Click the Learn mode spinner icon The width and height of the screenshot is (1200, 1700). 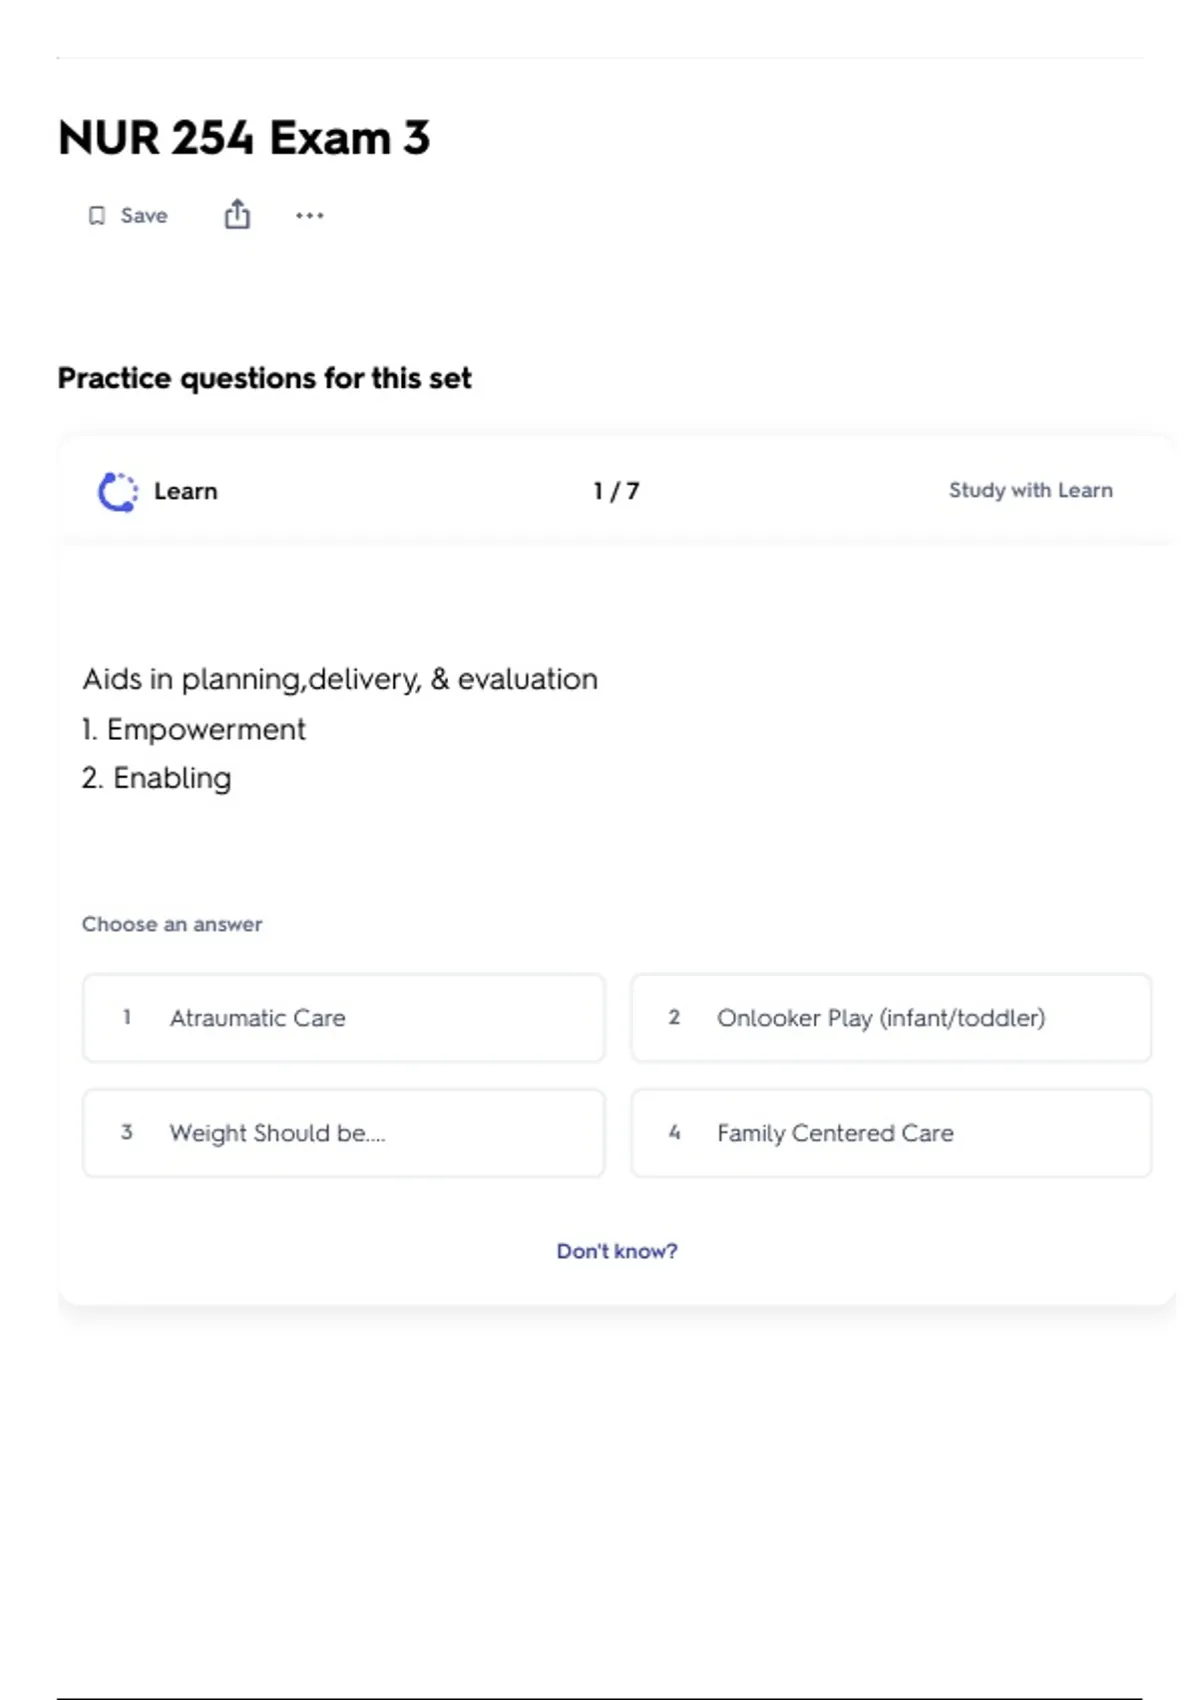[x=118, y=491]
